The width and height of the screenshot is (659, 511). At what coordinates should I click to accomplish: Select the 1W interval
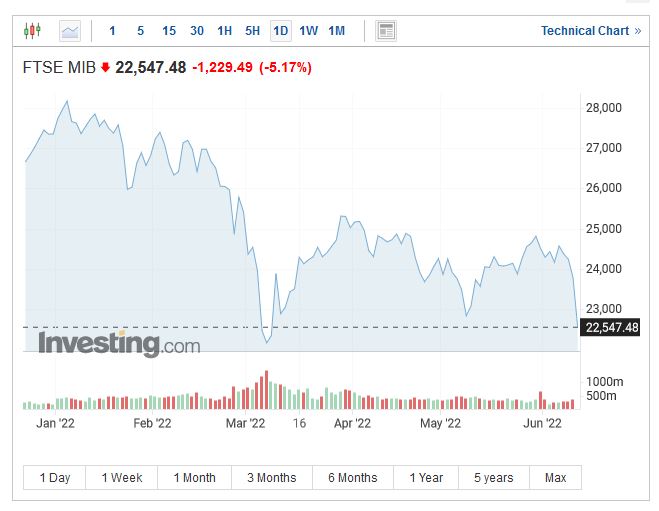(309, 31)
